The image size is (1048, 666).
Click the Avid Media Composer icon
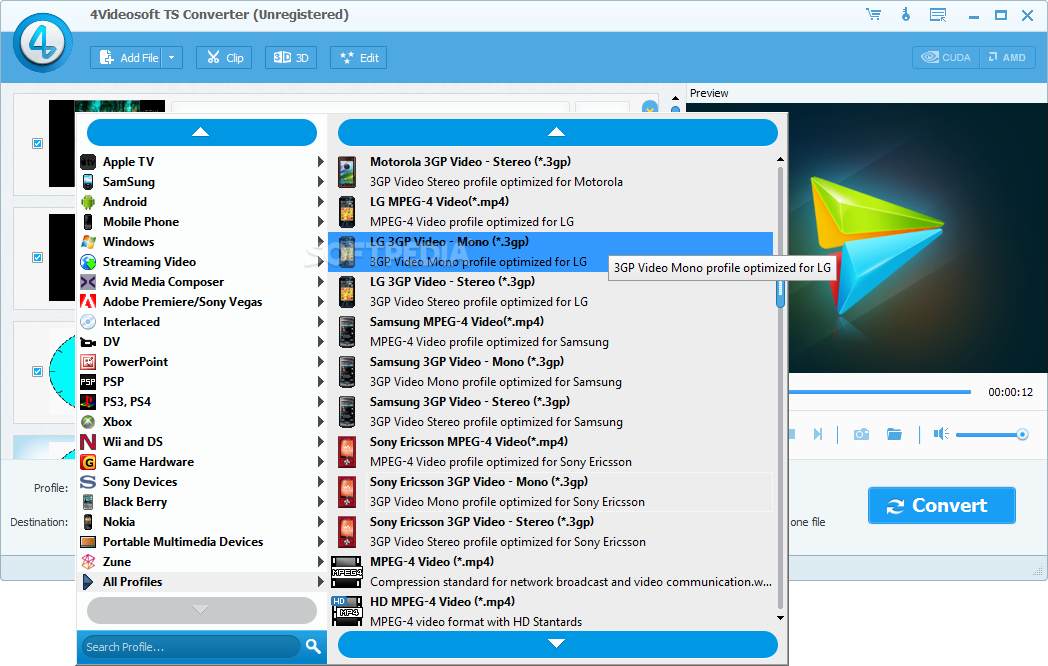click(88, 282)
